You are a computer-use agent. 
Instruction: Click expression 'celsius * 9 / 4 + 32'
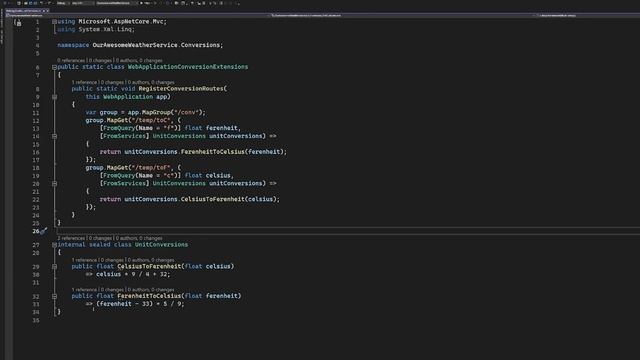tap(132, 274)
